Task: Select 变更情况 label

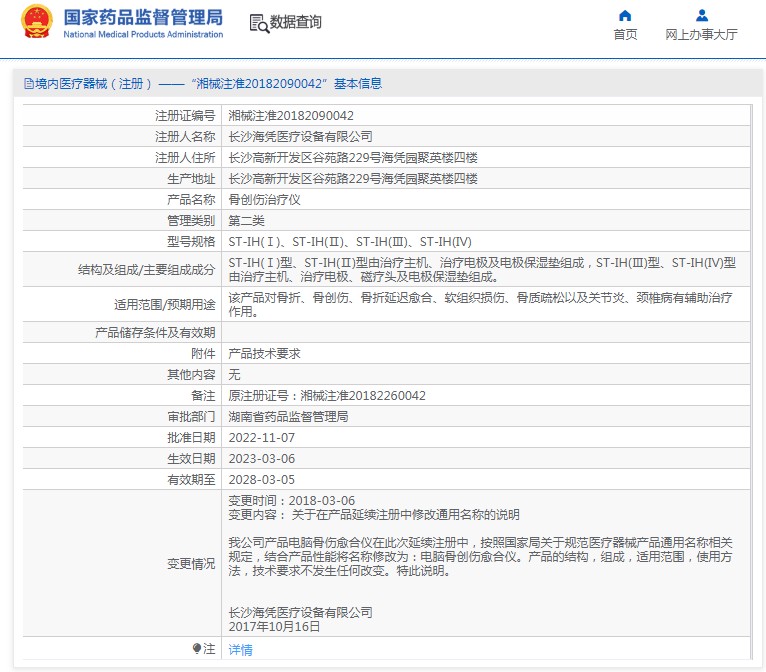Action: click(191, 564)
